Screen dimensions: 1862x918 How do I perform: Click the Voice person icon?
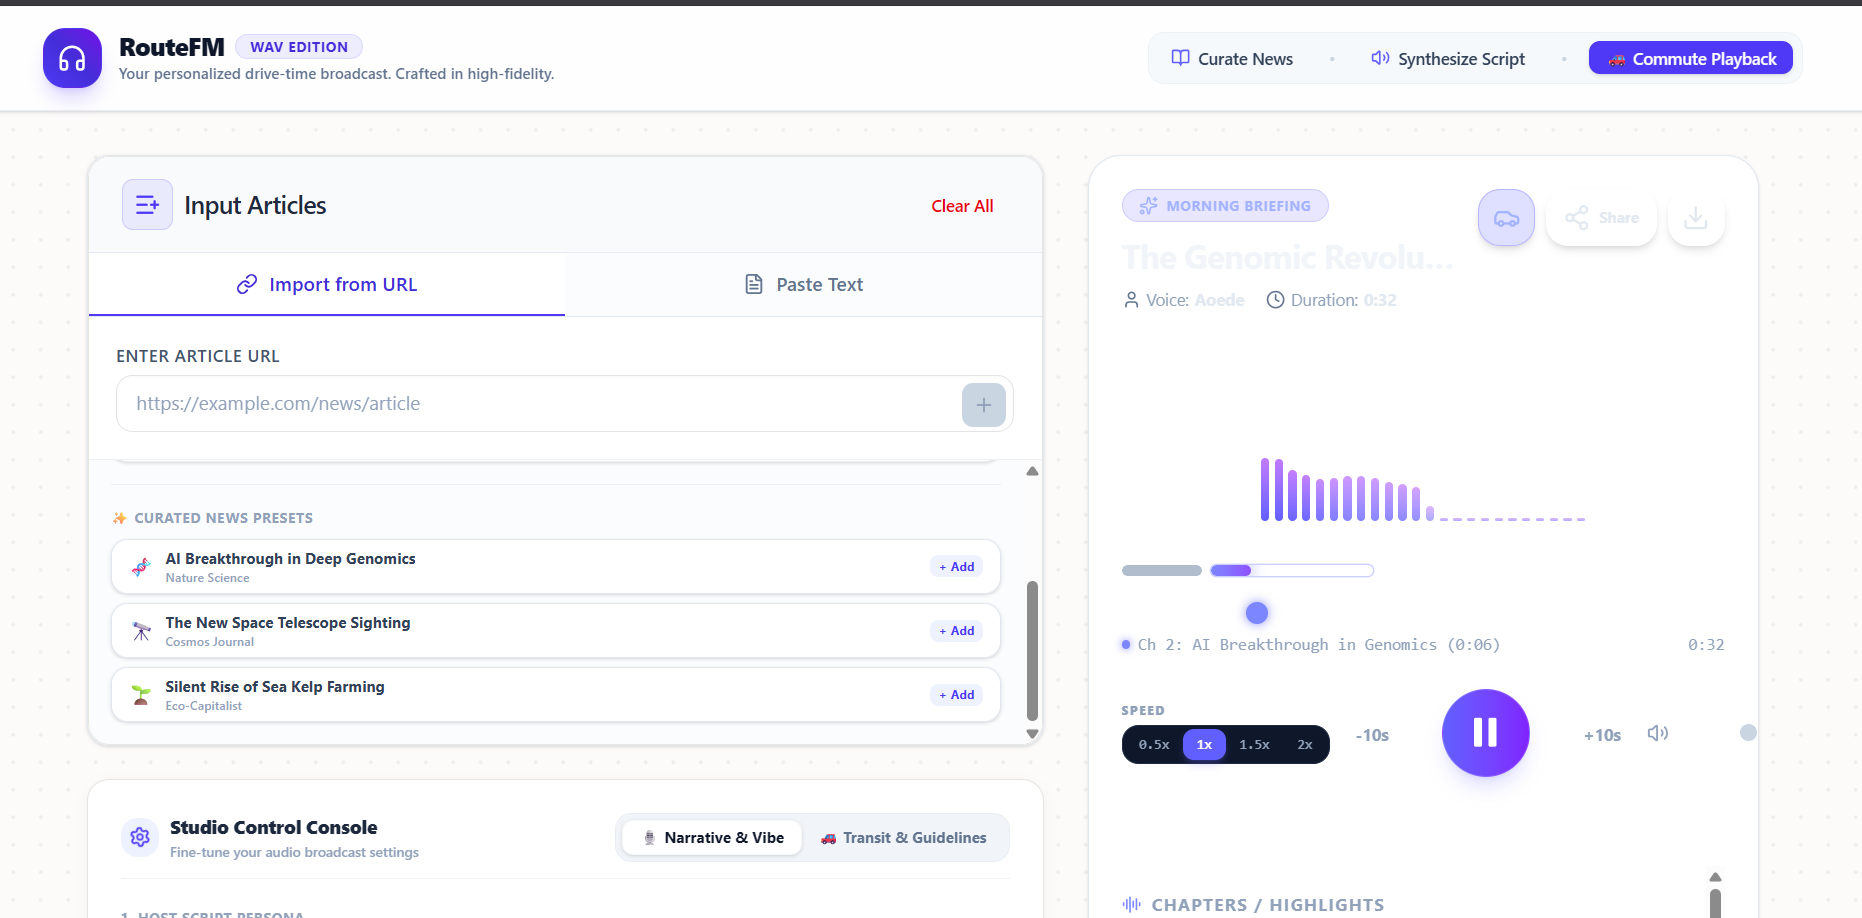tap(1131, 300)
